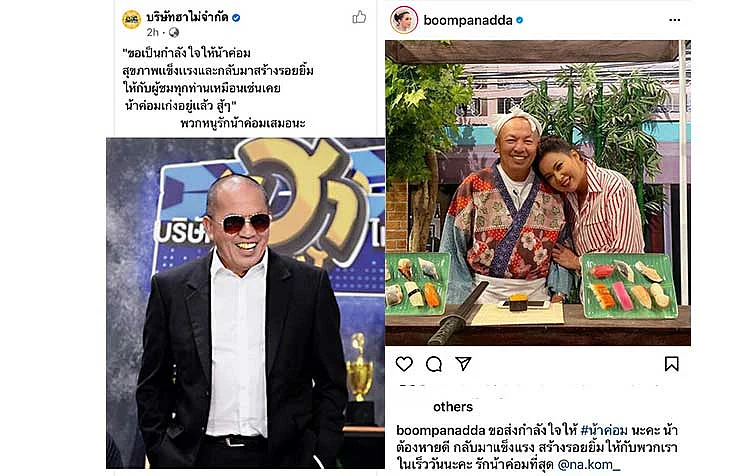Image resolution: width=750 pixels, height=476 pixels.
Task: Click verified badge next to boompanadda
Action: click(x=519, y=20)
